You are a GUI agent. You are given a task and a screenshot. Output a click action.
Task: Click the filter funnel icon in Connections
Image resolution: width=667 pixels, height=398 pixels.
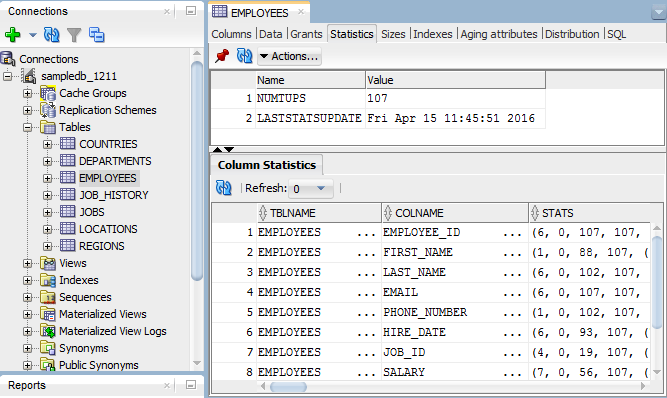[74, 35]
